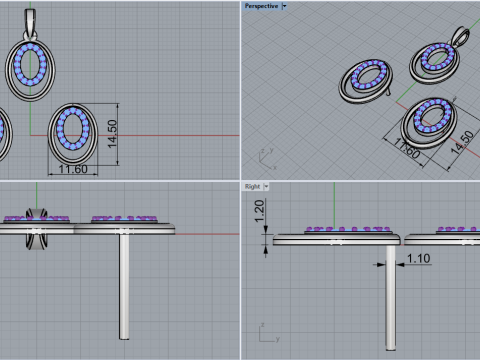Select the 14.50 dimension in Perspective viewport

click(462, 142)
